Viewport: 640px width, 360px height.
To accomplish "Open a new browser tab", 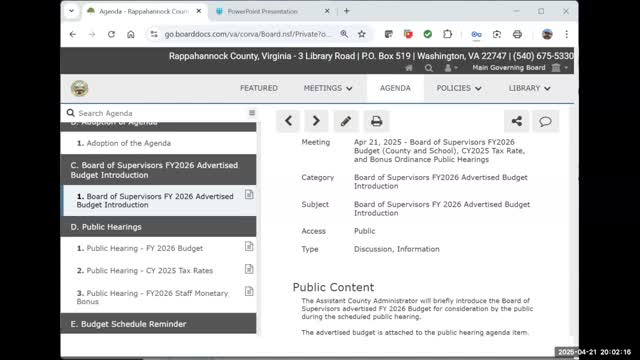I will [347, 11].
